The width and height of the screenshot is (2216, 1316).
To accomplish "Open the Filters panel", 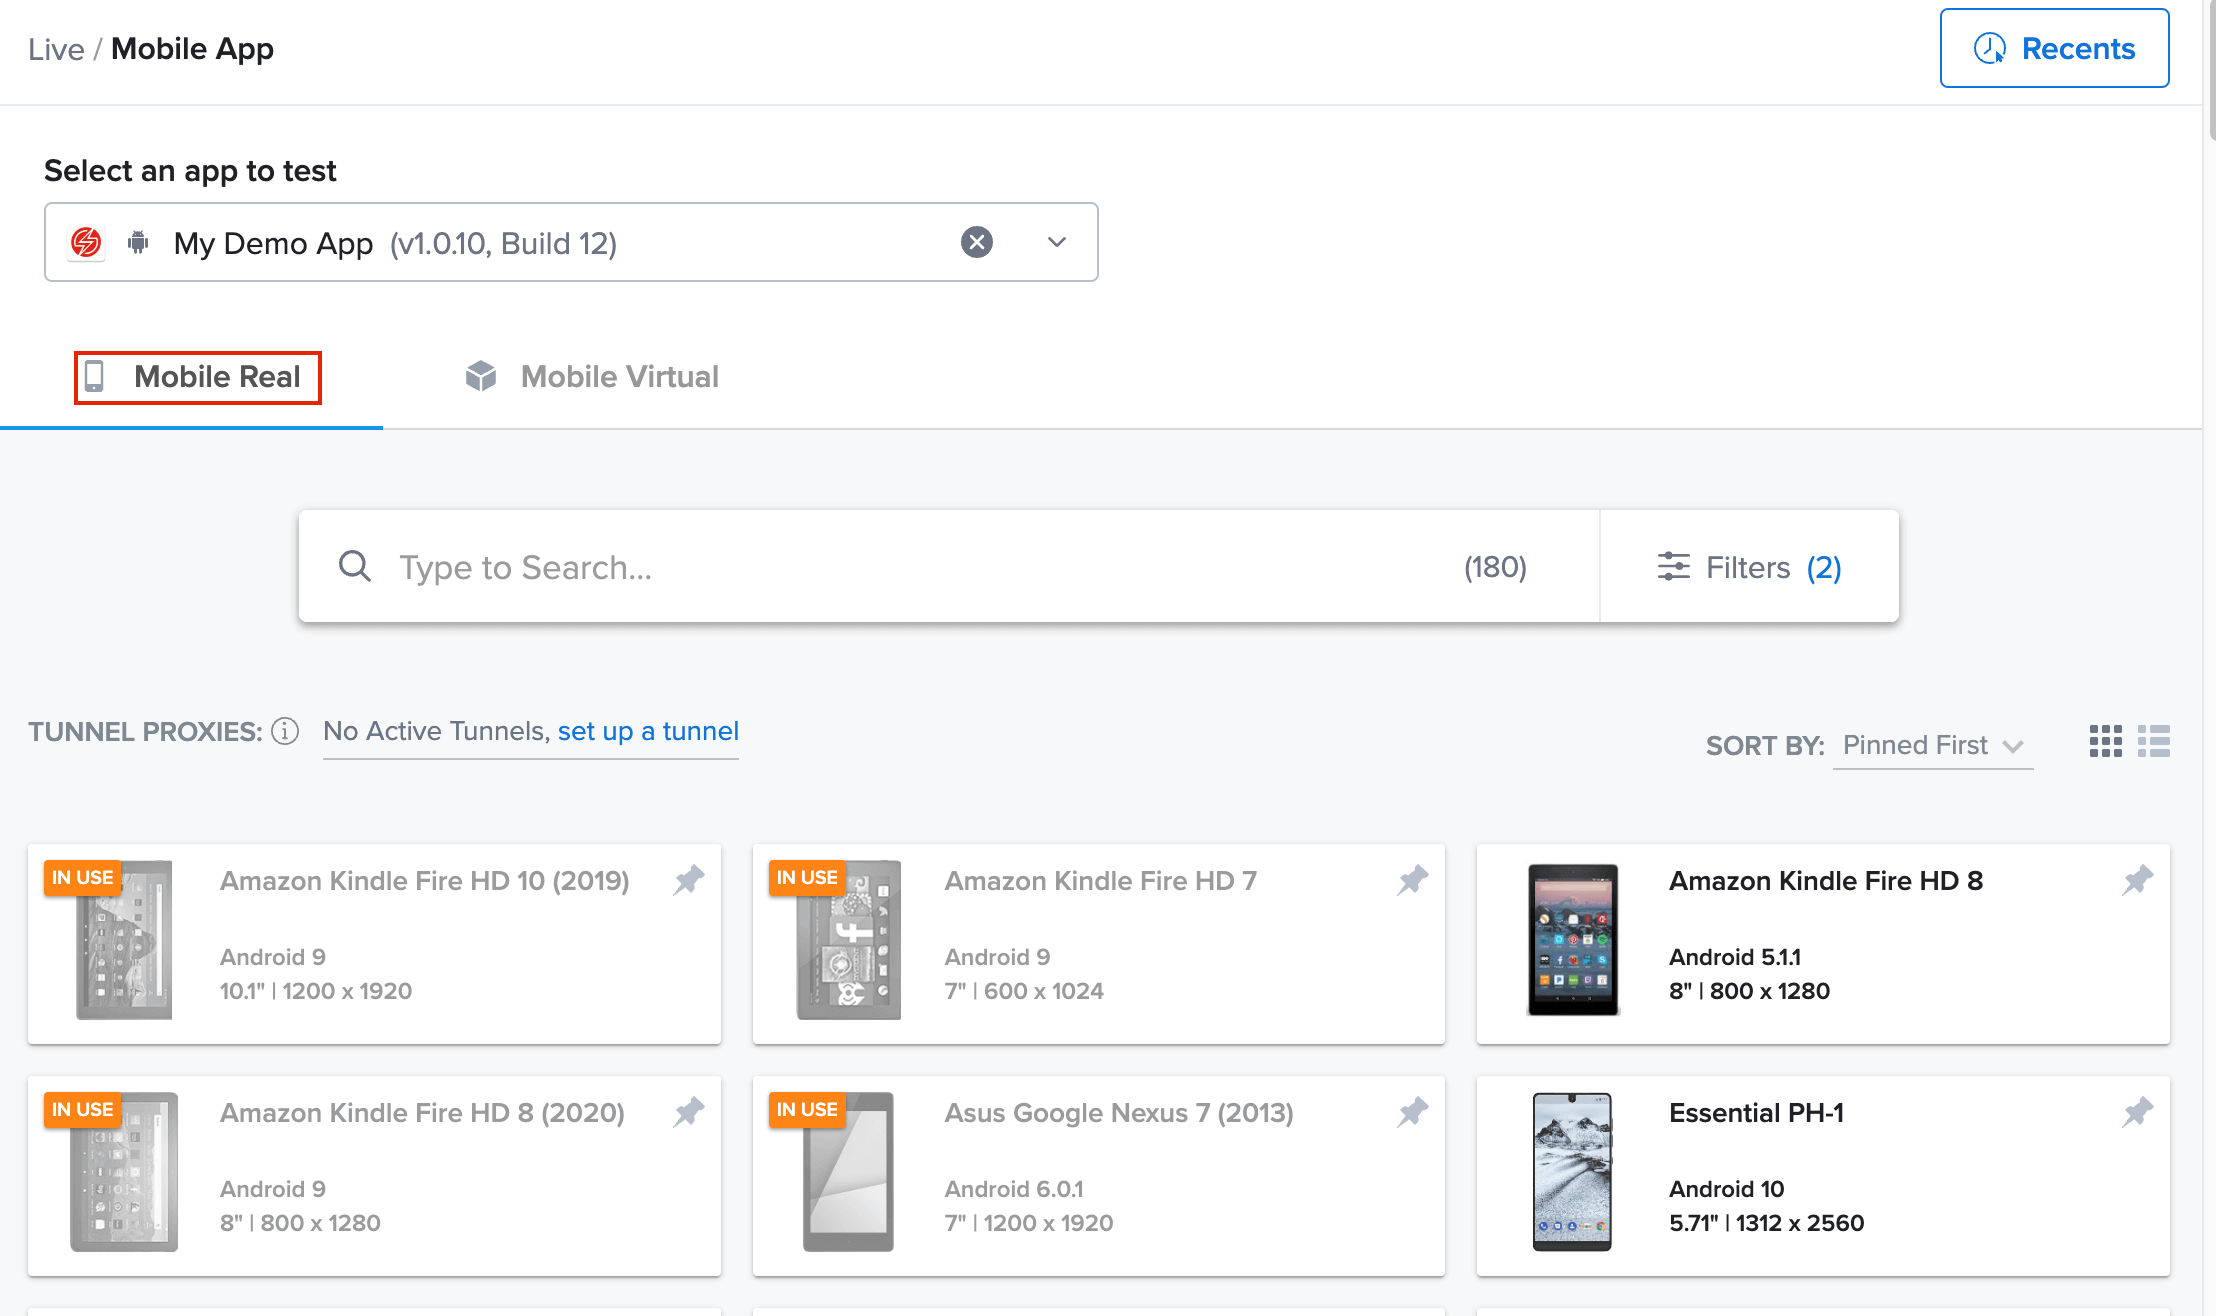I will (1748, 567).
